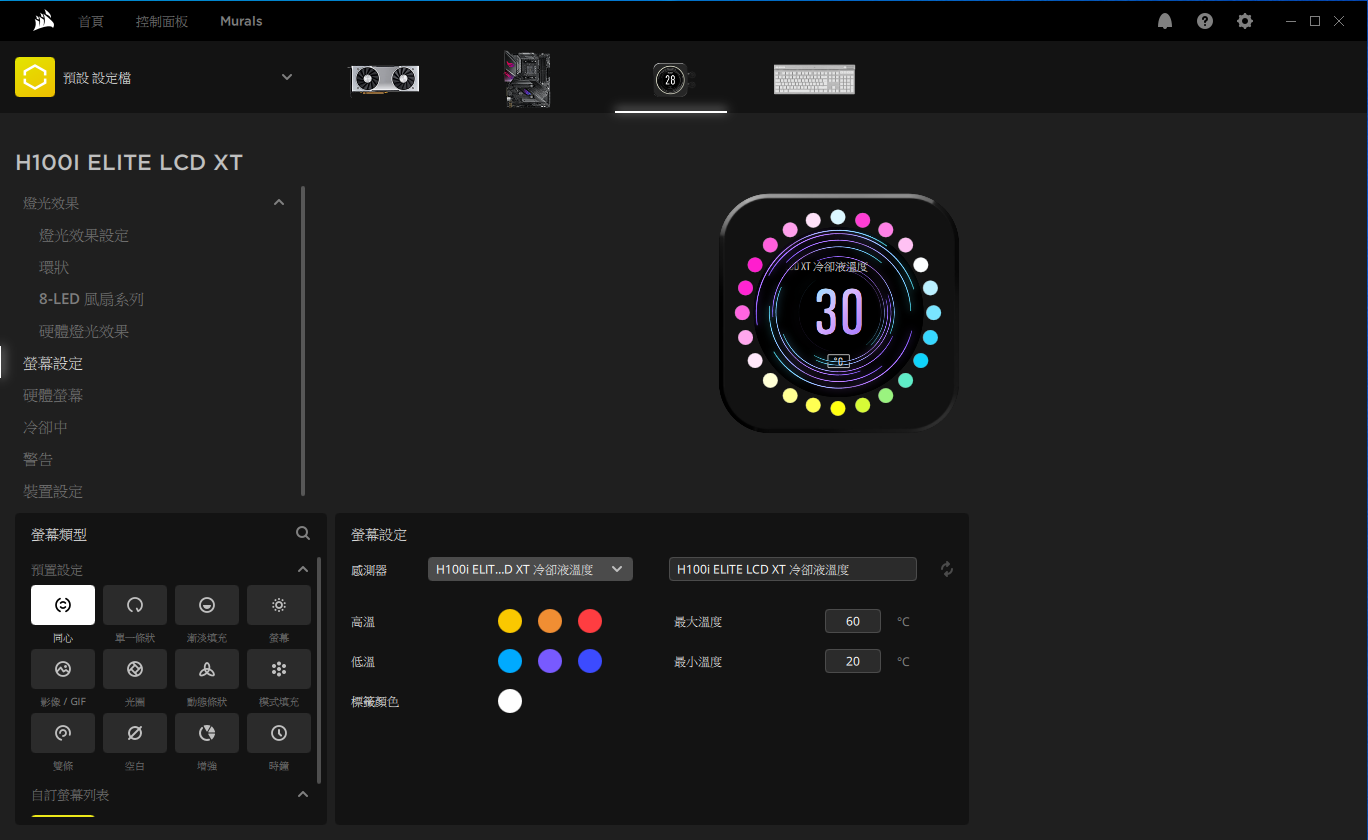Select 螢幕設定 in sidebar

pos(53,363)
